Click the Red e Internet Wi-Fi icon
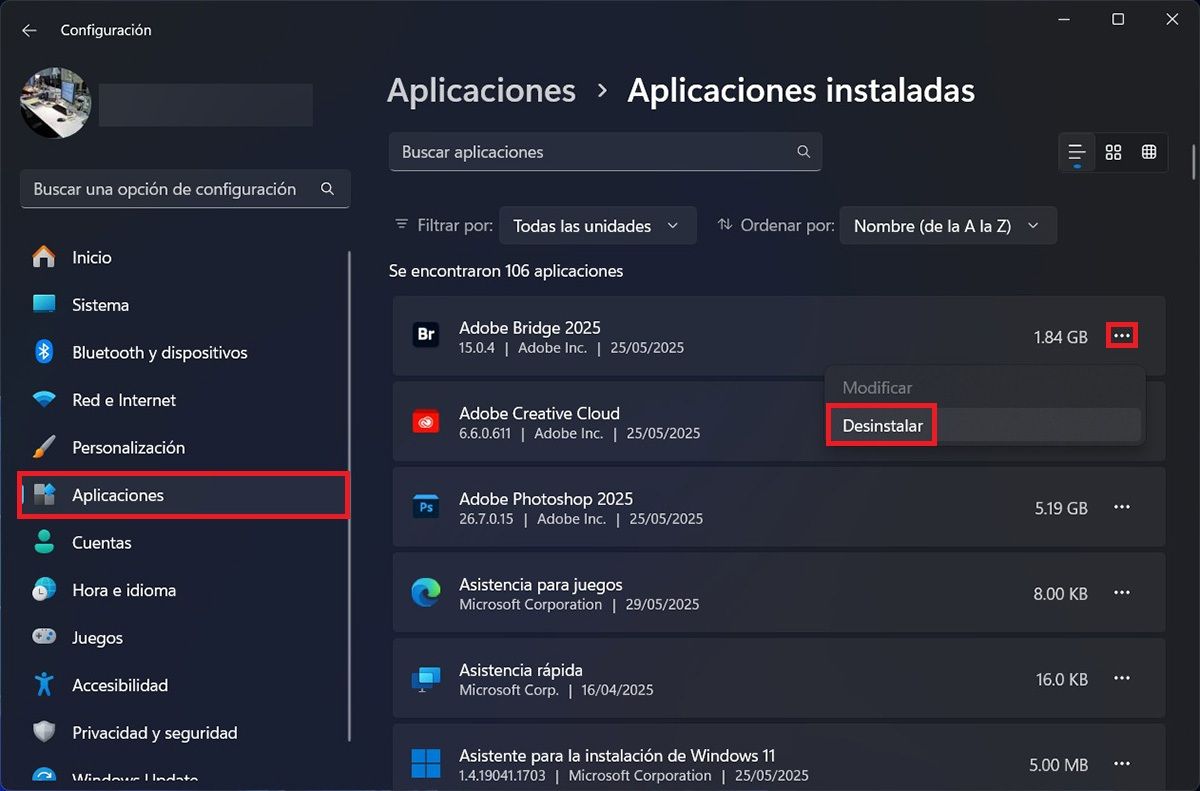This screenshot has width=1200, height=791. [x=44, y=400]
